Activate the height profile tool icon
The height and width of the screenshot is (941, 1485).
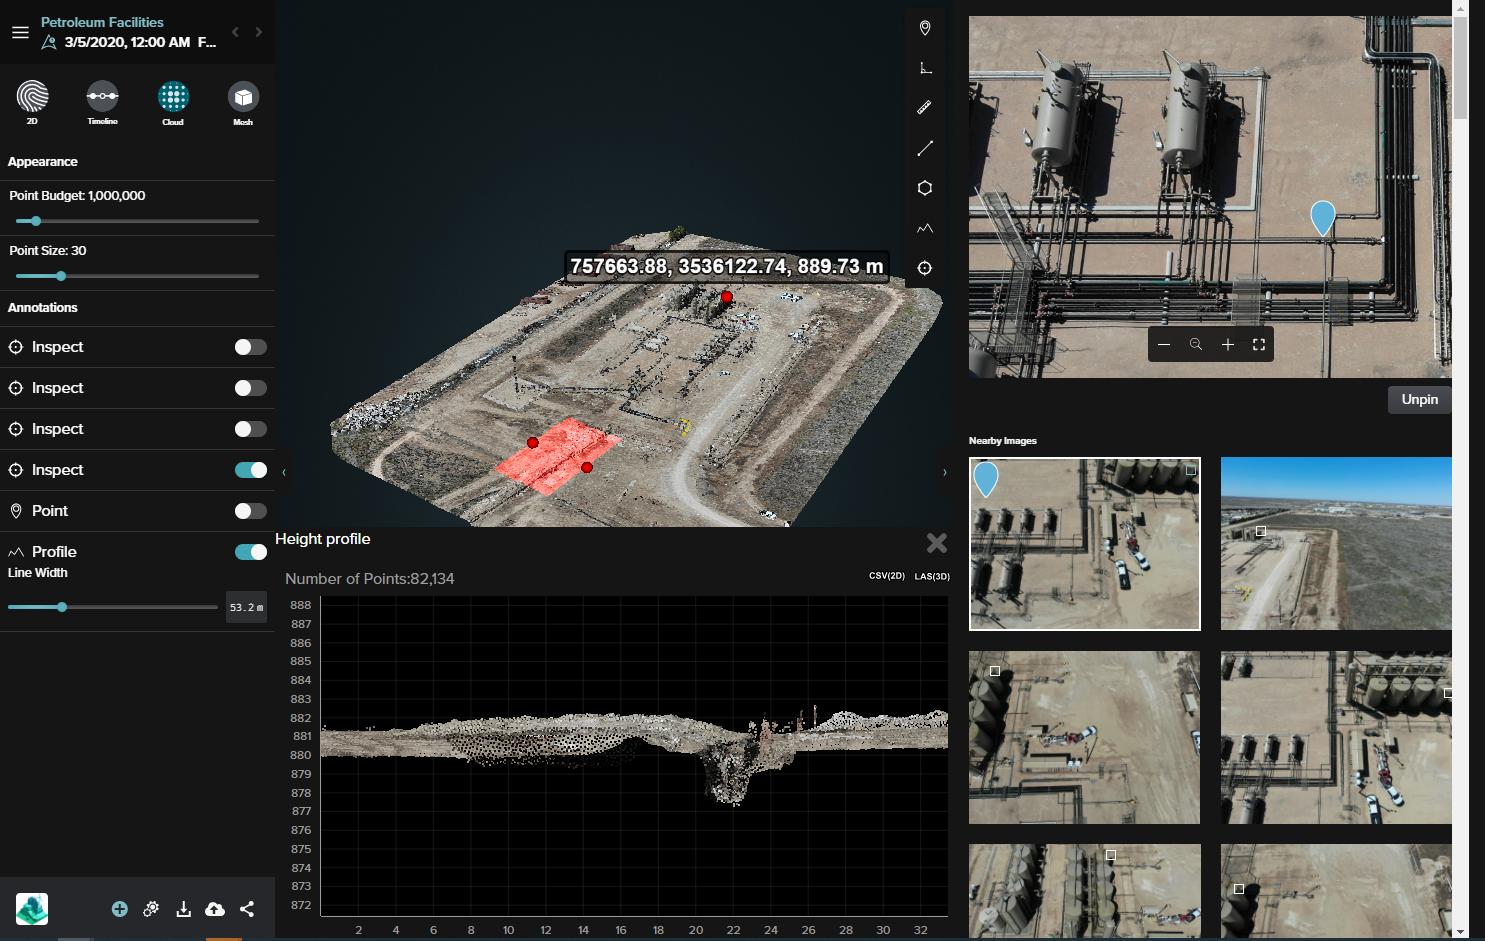925,228
